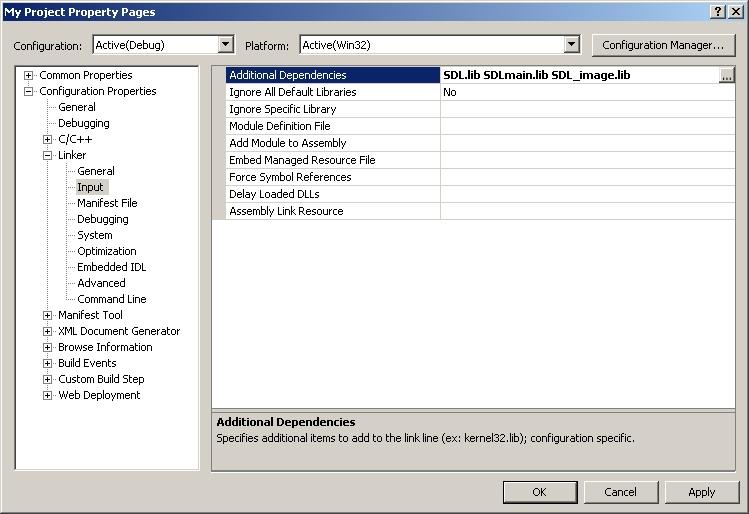Screen dimensions: 749x514
Task: Select the Ignore Specific Library property
Action: pos(333,109)
